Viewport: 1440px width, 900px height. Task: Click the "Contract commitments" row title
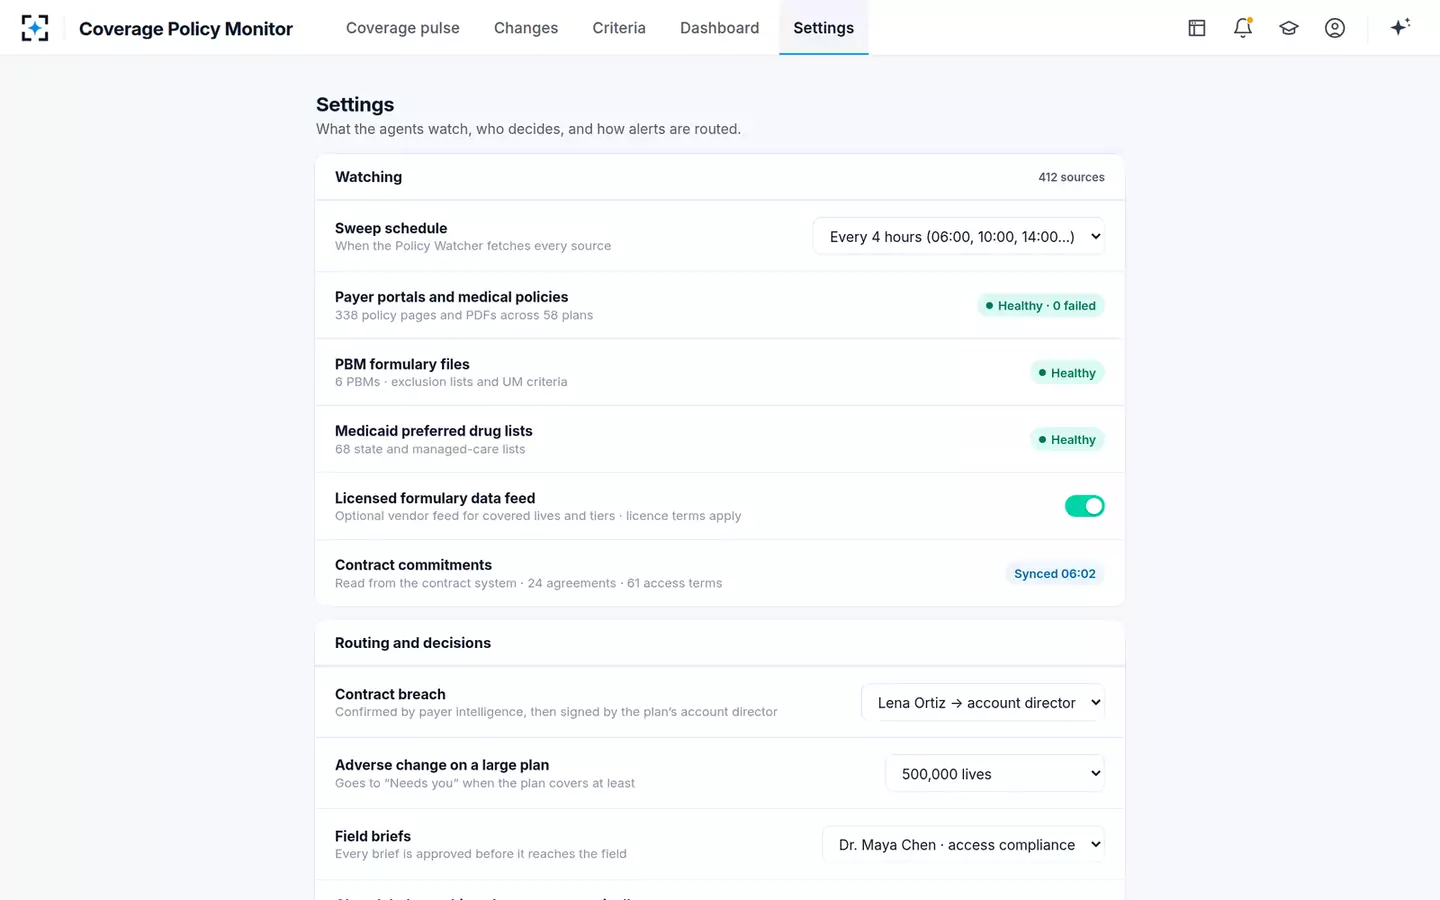click(413, 565)
